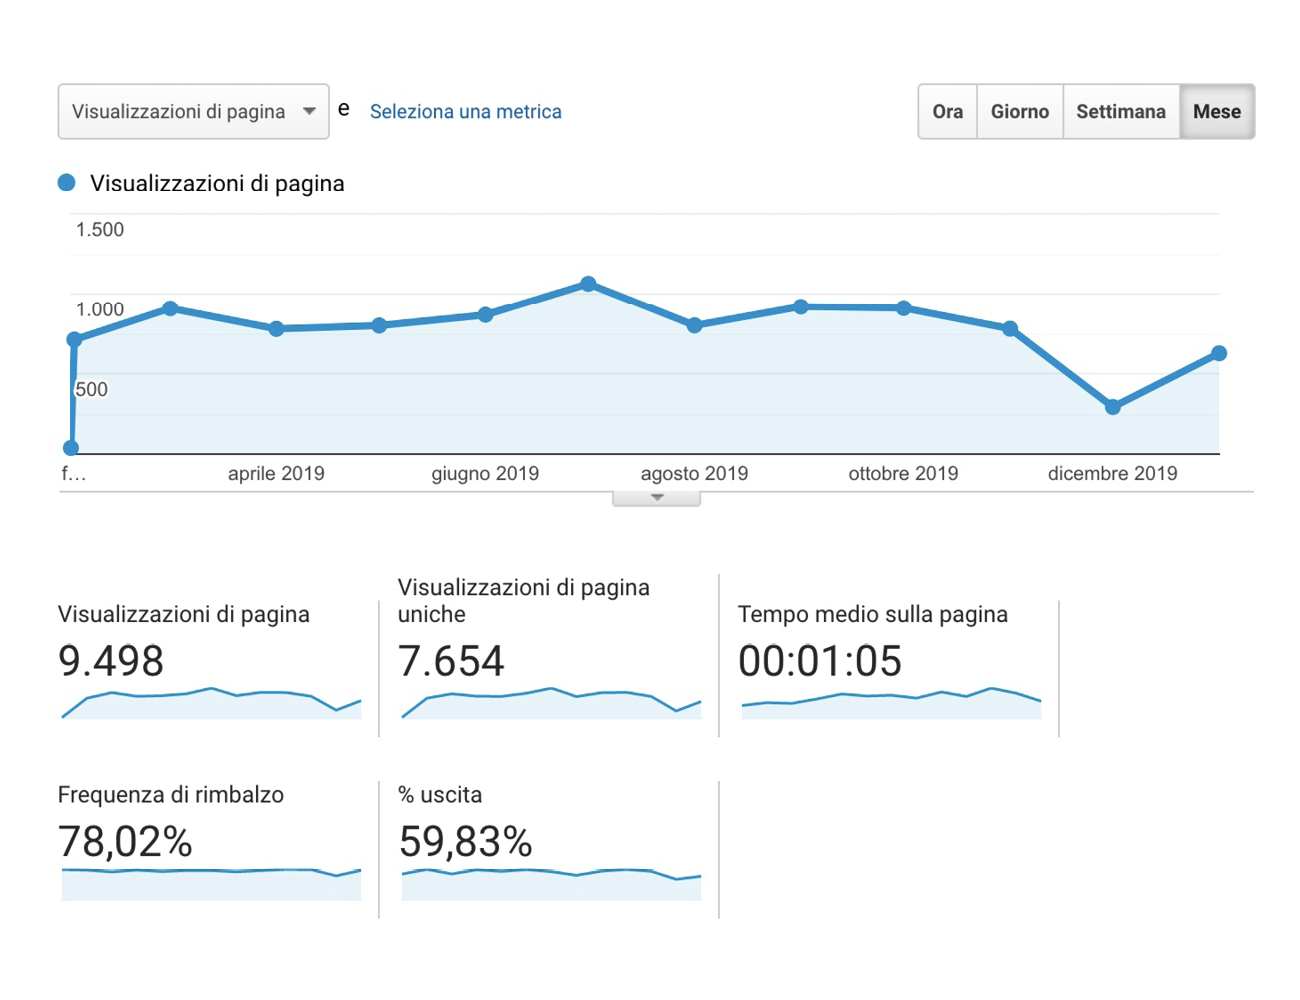
Task: Switch the chart to Ora granularity
Action: click(x=947, y=112)
